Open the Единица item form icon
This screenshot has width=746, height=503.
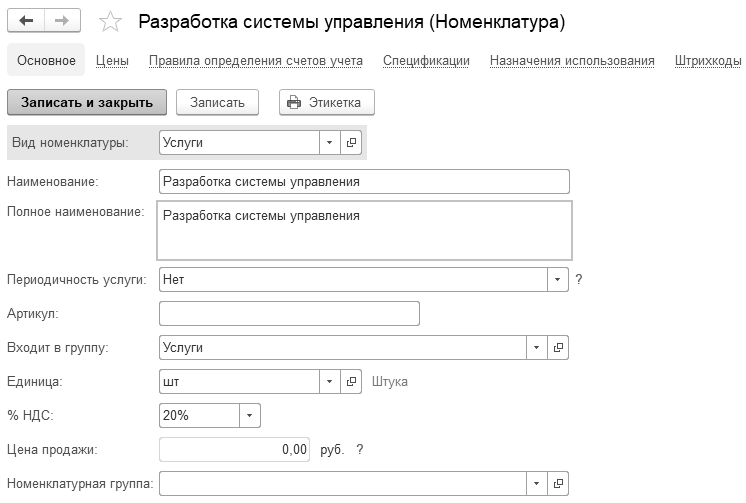(x=351, y=381)
